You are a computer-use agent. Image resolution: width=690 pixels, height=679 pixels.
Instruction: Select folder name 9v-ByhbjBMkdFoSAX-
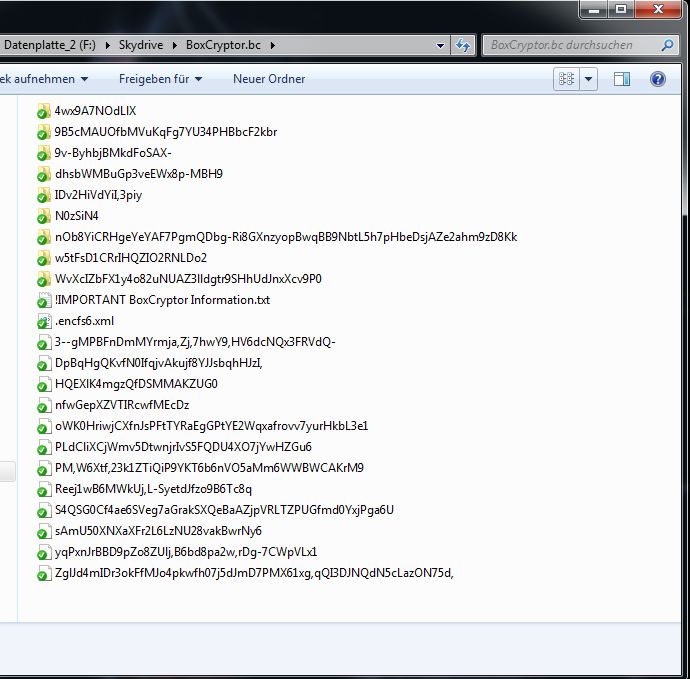coord(113,153)
